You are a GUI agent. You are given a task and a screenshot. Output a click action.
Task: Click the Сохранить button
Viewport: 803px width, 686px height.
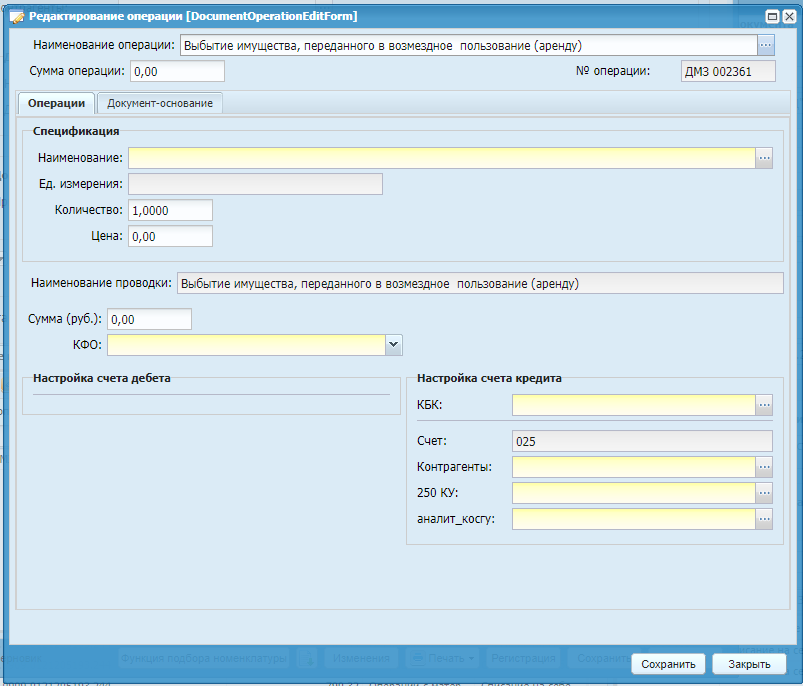click(x=668, y=664)
